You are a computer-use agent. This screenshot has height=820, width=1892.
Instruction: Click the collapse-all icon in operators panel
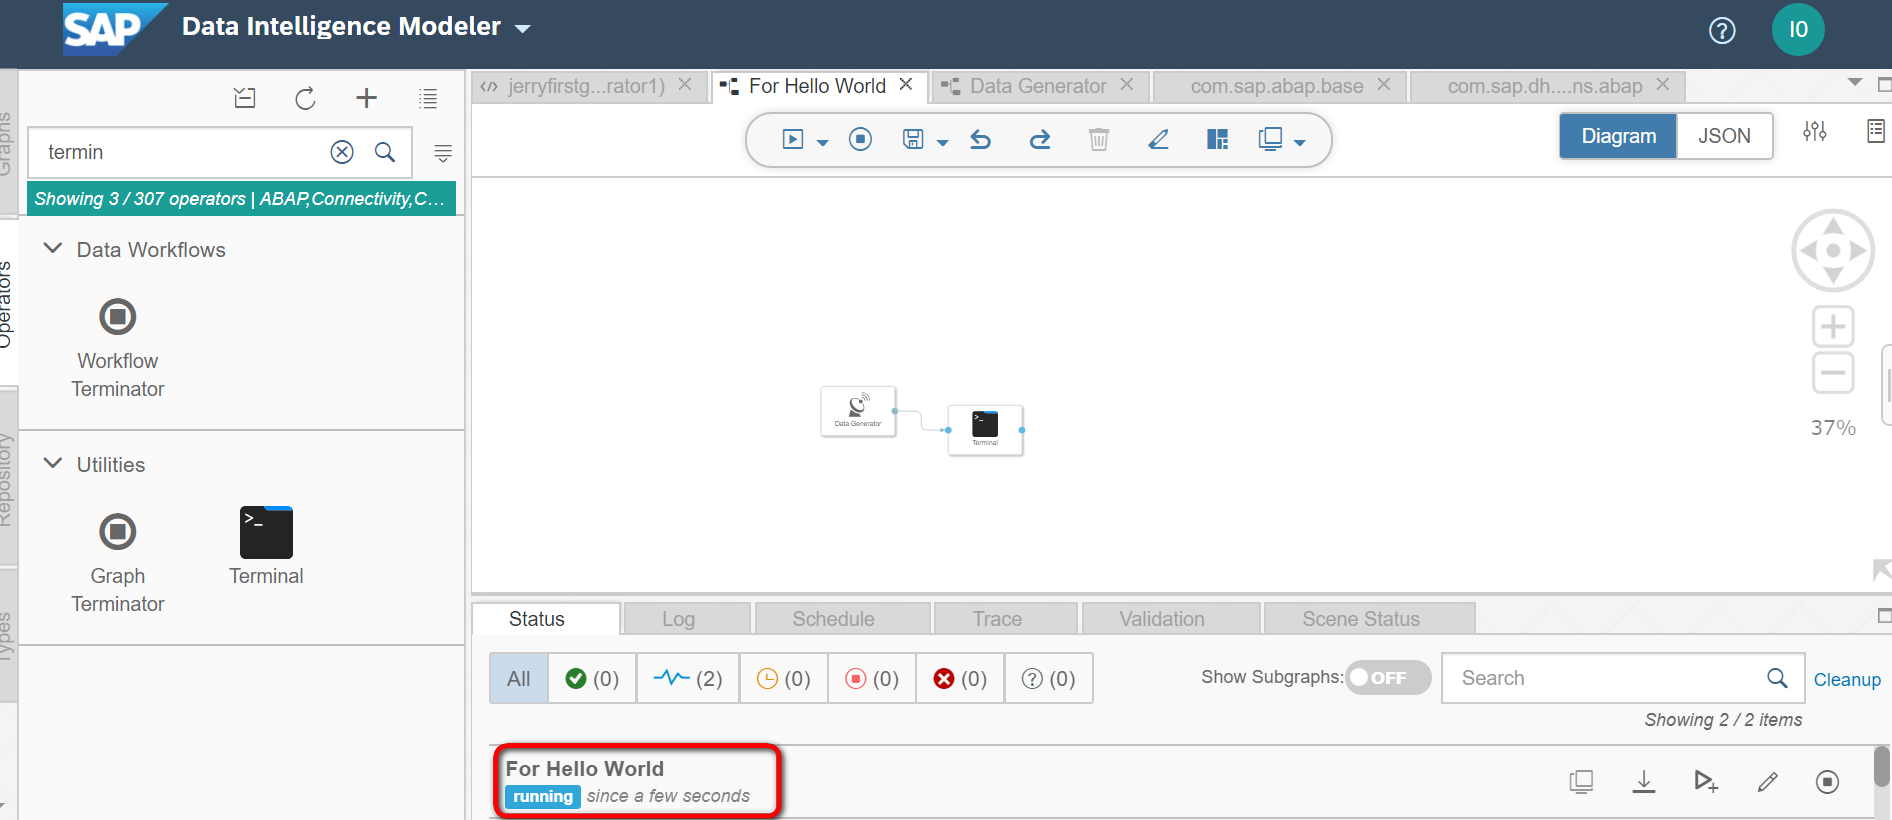(x=245, y=98)
